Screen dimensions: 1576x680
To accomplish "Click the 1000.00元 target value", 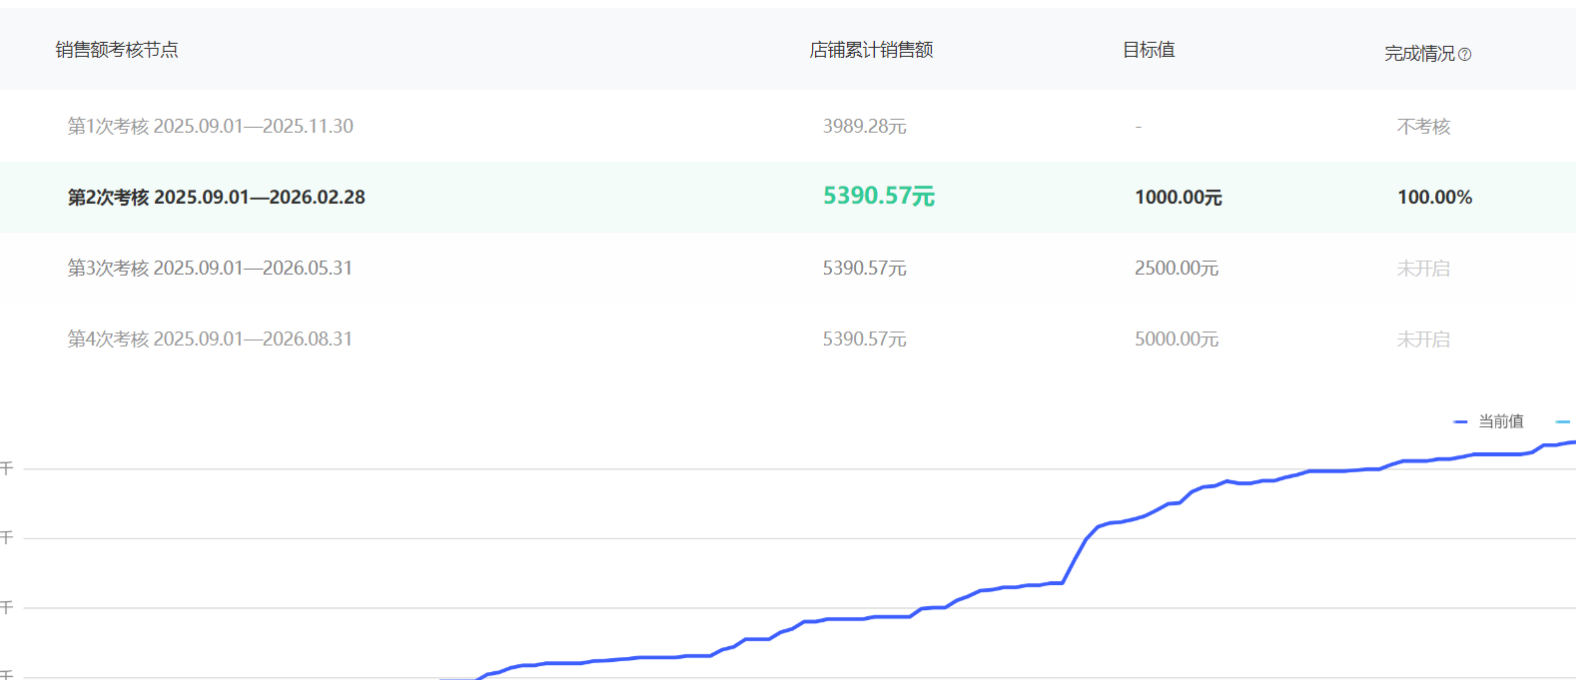I will (x=1178, y=197).
